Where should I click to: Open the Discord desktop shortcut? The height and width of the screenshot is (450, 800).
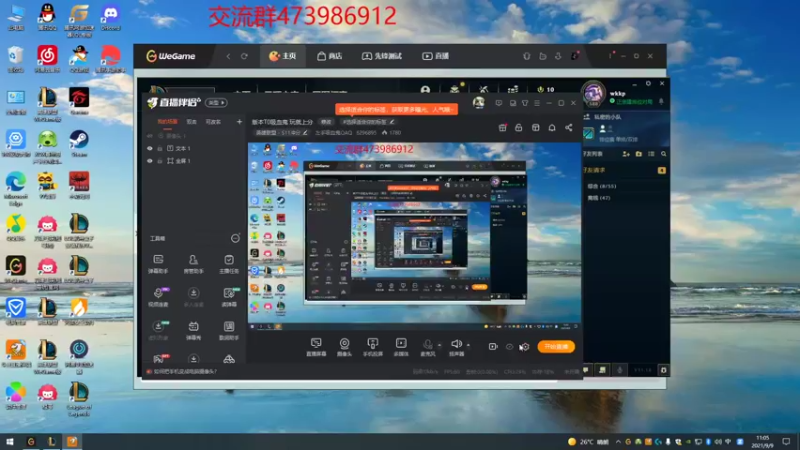click(110, 18)
